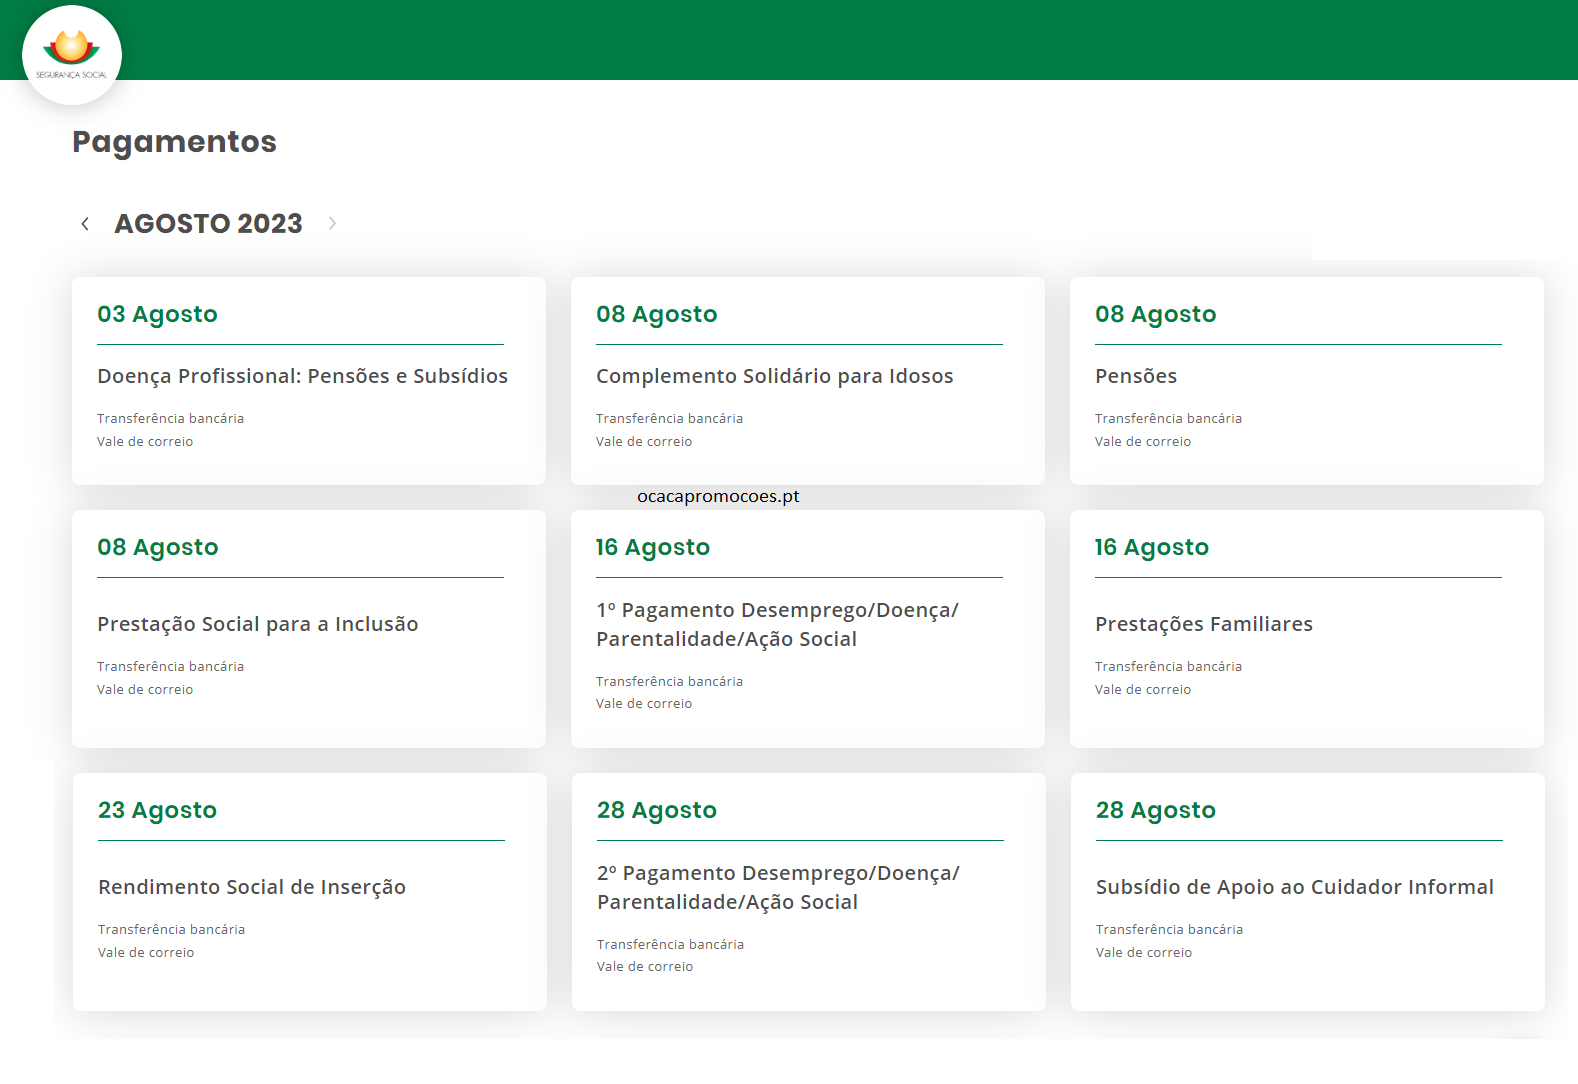Click Transferência bancária under Rendimento Social de Inserção
1578x1084 pixels.
[x=171, y=930]
